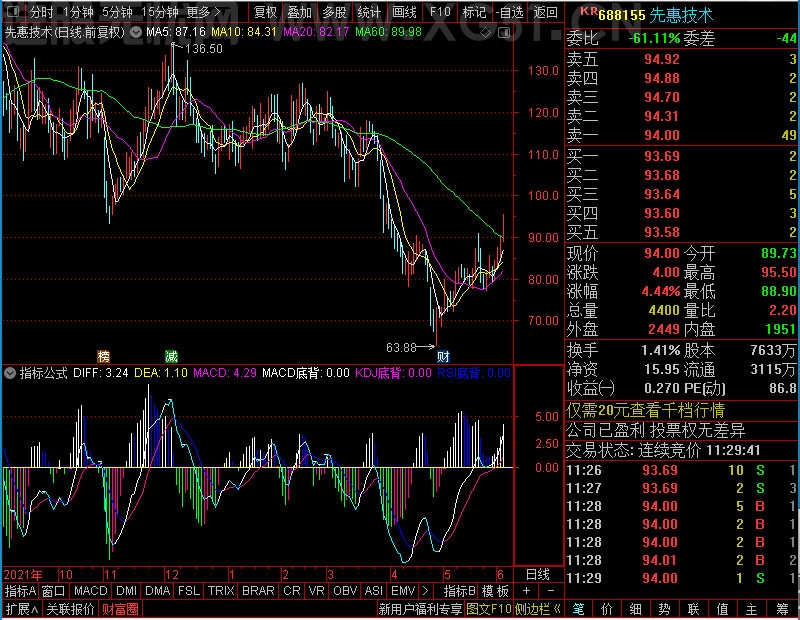
Task: Apply the VR indicator
Action: (x=316, y=590)
